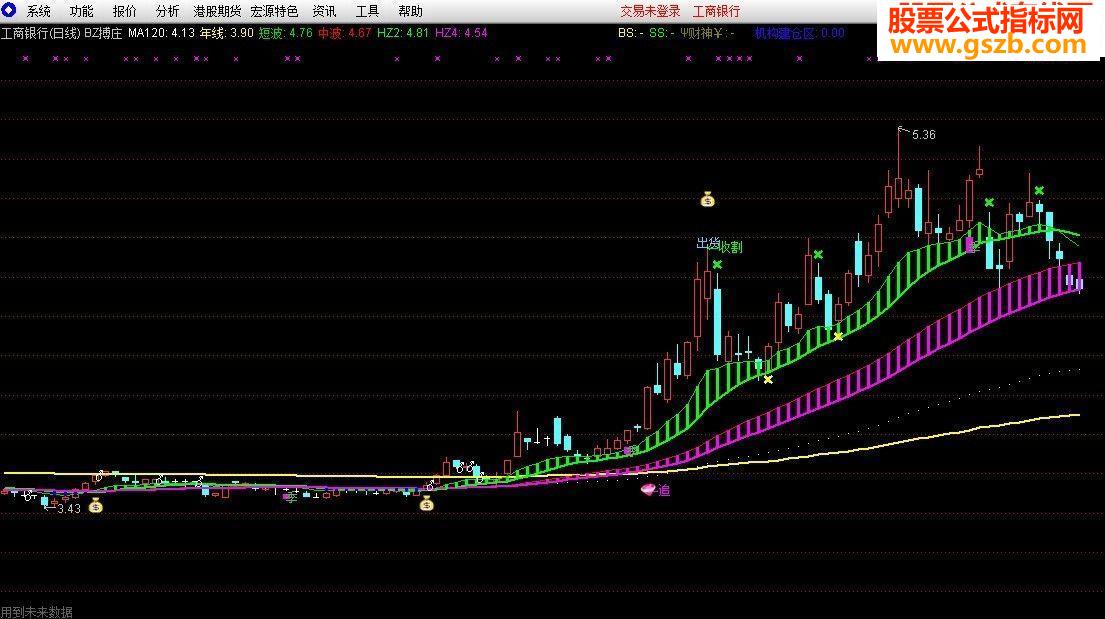The width and height of the screenshot is (1105, 619).
Task: Click the money bag icon above 出货
Action: click(x=708, y=200)
